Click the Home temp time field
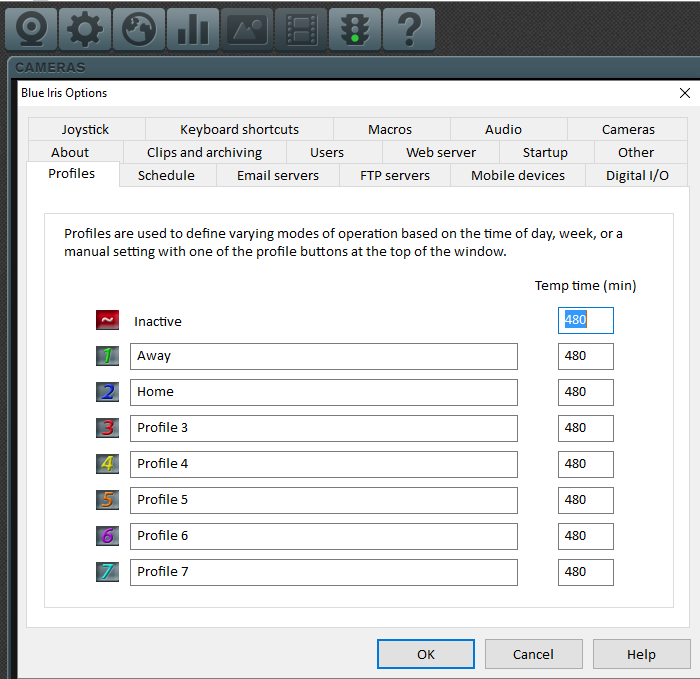This screenshot has width=700, height=679. 586,392
